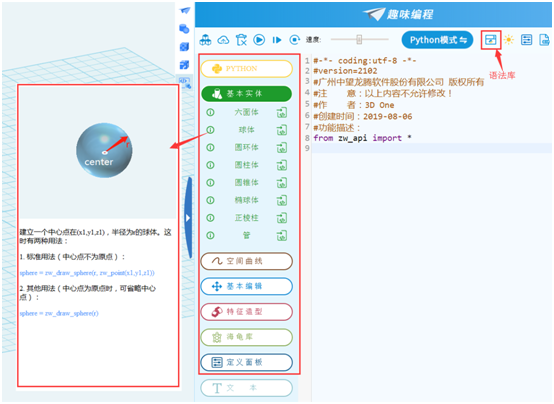Click empty line 9 in code editor
Screen dimensions: 554x404
431,148
